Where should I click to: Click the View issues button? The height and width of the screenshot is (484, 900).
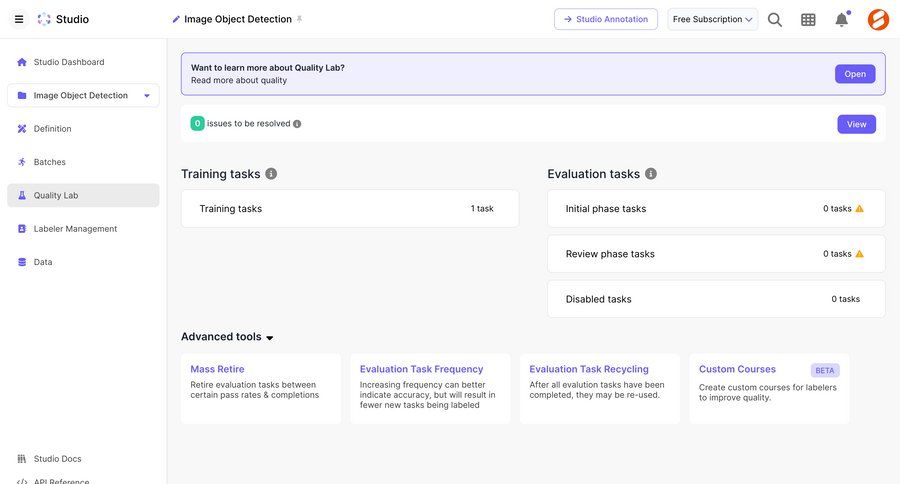[x=856, y=124]
